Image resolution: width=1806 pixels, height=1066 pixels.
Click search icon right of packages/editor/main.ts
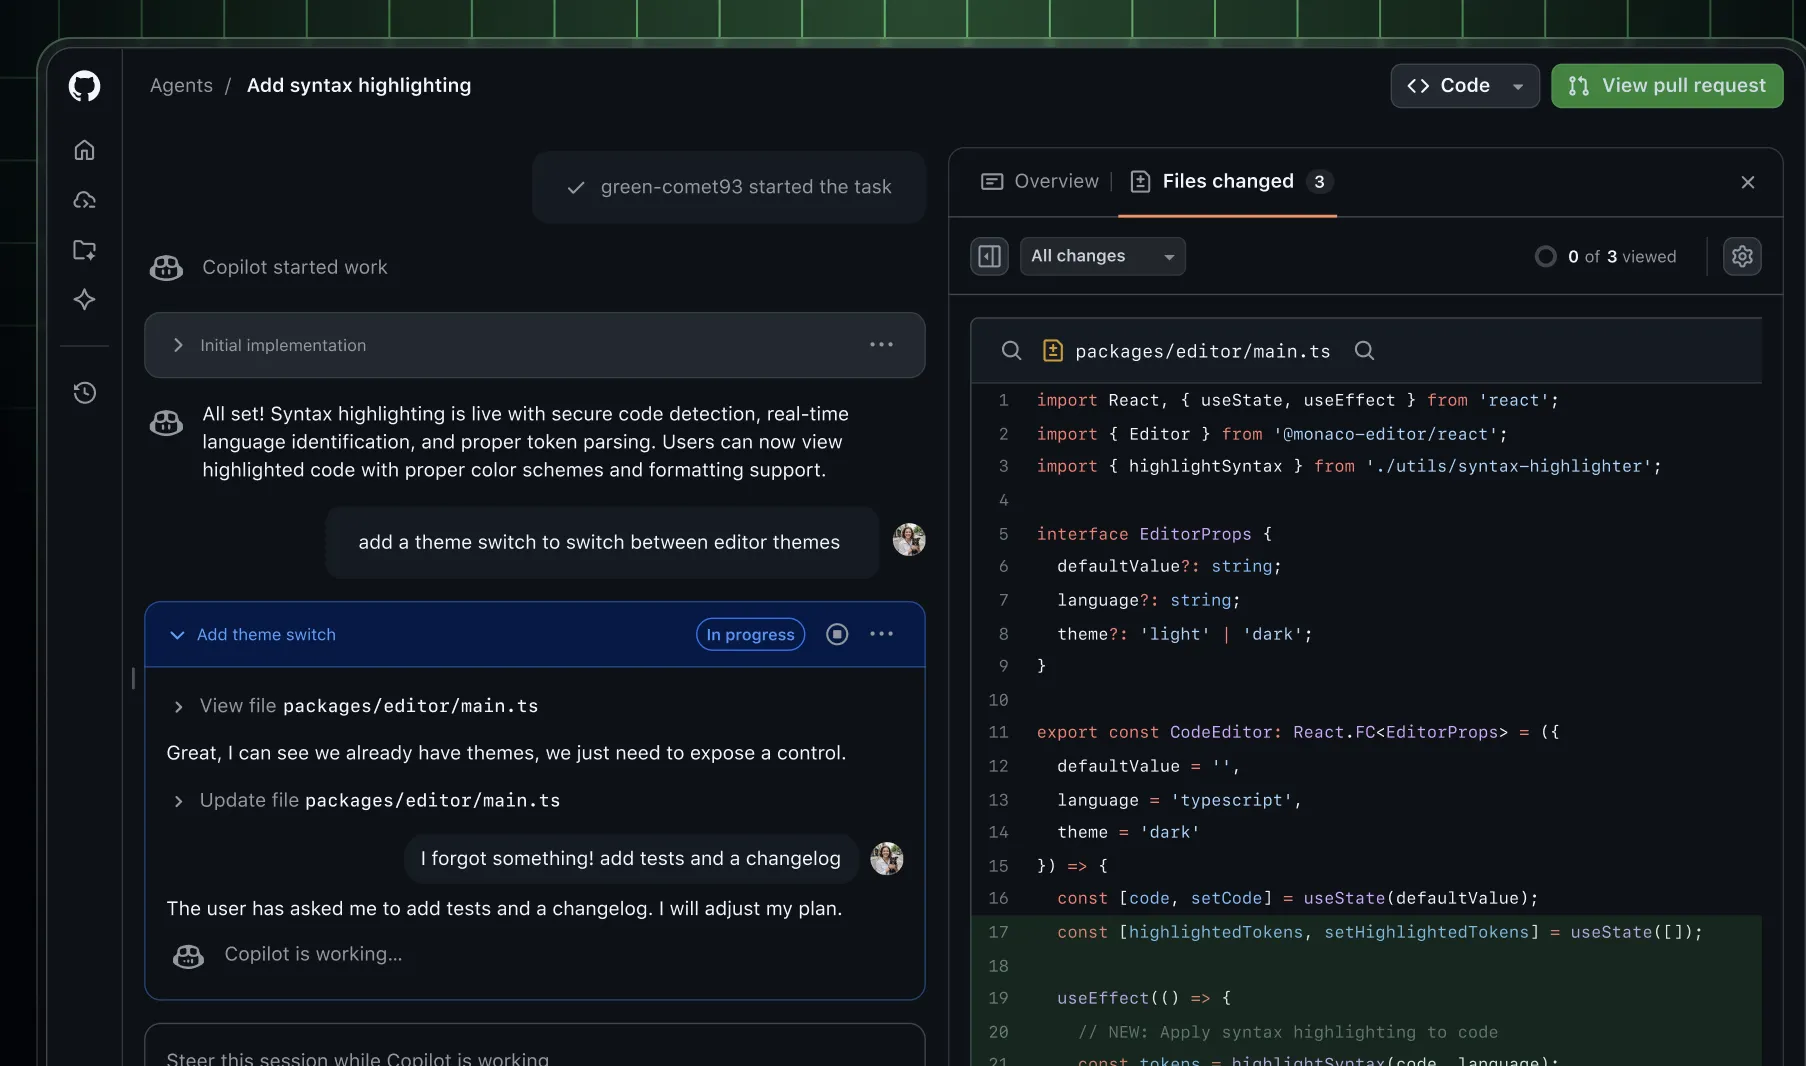click(x=1364, y=351)
